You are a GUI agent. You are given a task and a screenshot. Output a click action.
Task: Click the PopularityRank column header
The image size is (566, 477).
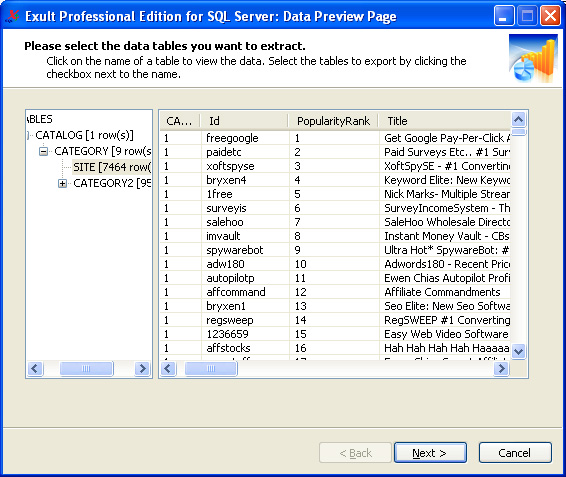pos(333,121)
